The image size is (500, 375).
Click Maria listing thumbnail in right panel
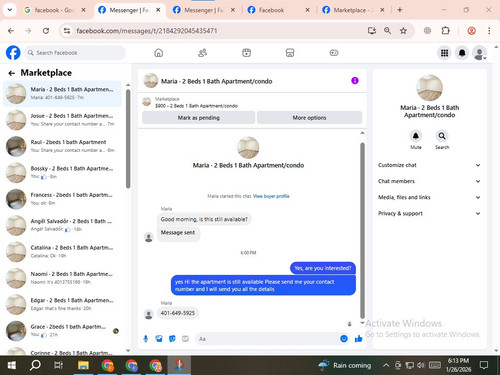429,88
